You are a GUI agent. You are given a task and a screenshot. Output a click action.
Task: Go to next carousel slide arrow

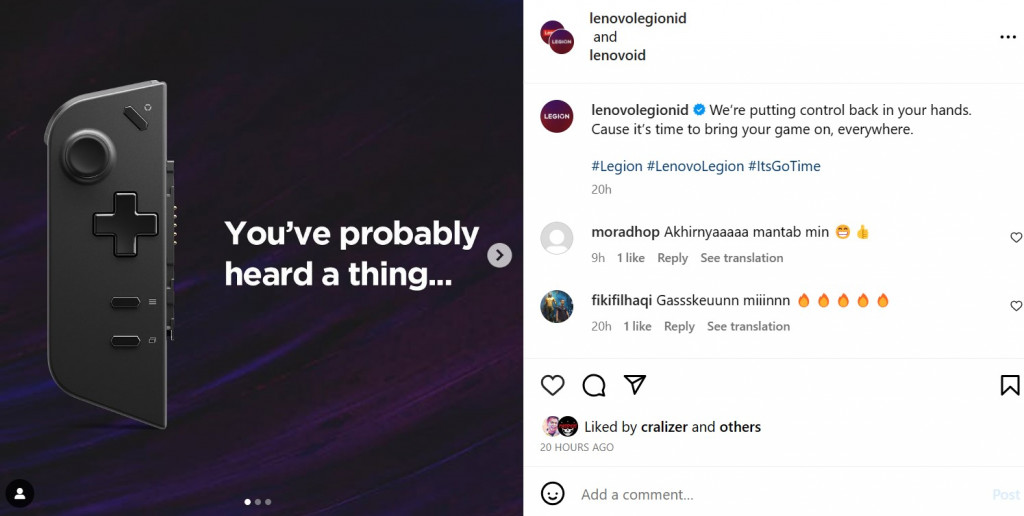tap(499, 256)
